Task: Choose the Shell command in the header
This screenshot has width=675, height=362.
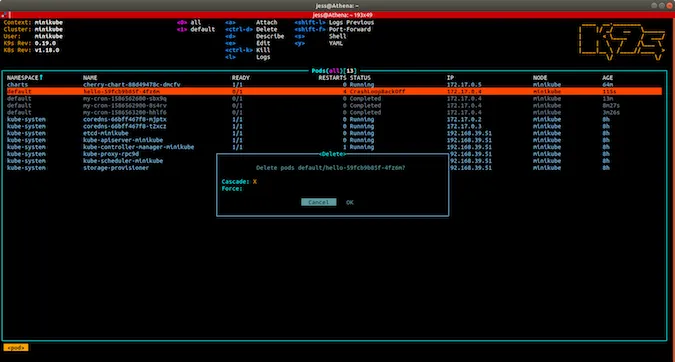Action: click(338, 36)
